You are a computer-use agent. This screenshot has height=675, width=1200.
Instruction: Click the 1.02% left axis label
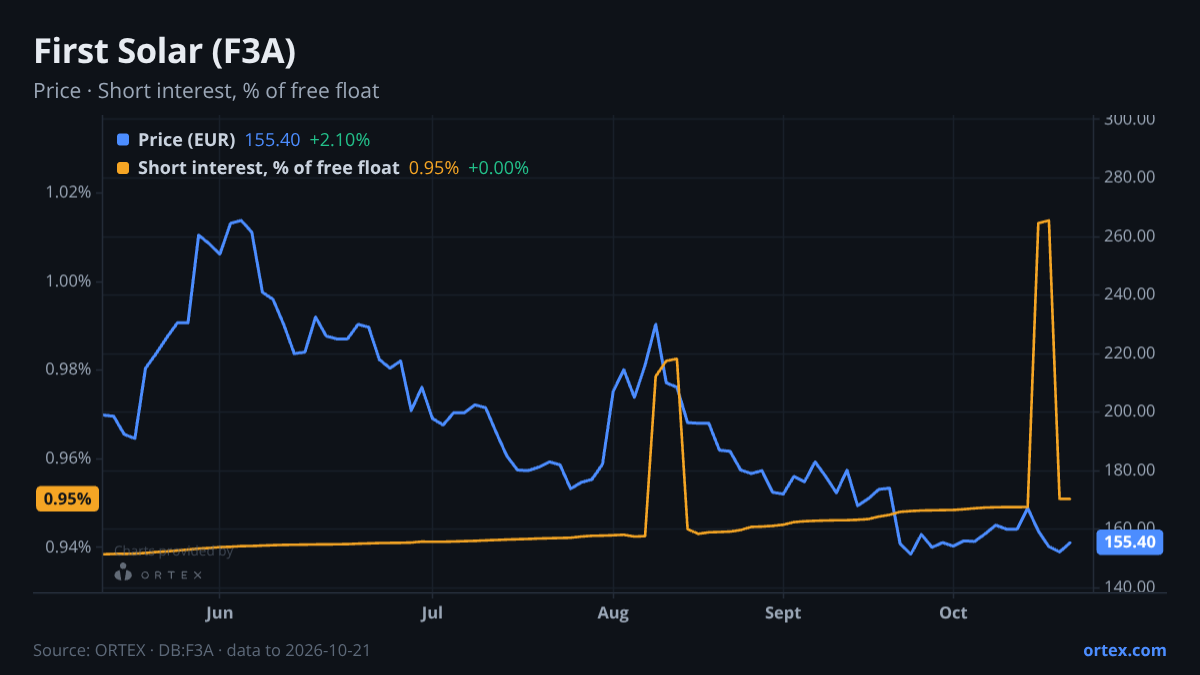pyautogui.click(x=69, y=192)
